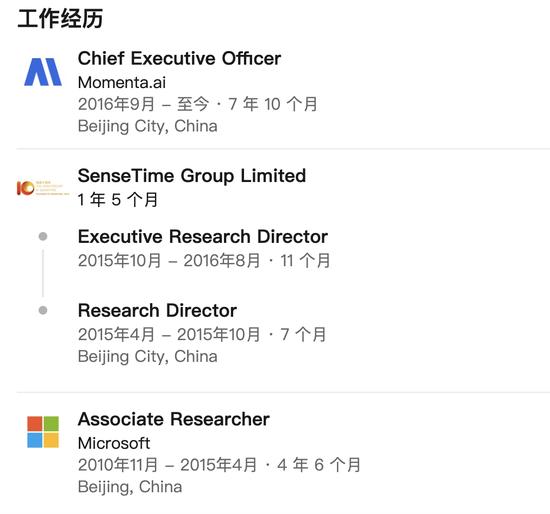
Task: Open the Chief Executive Officer position
Action: [x=179, y=58]
